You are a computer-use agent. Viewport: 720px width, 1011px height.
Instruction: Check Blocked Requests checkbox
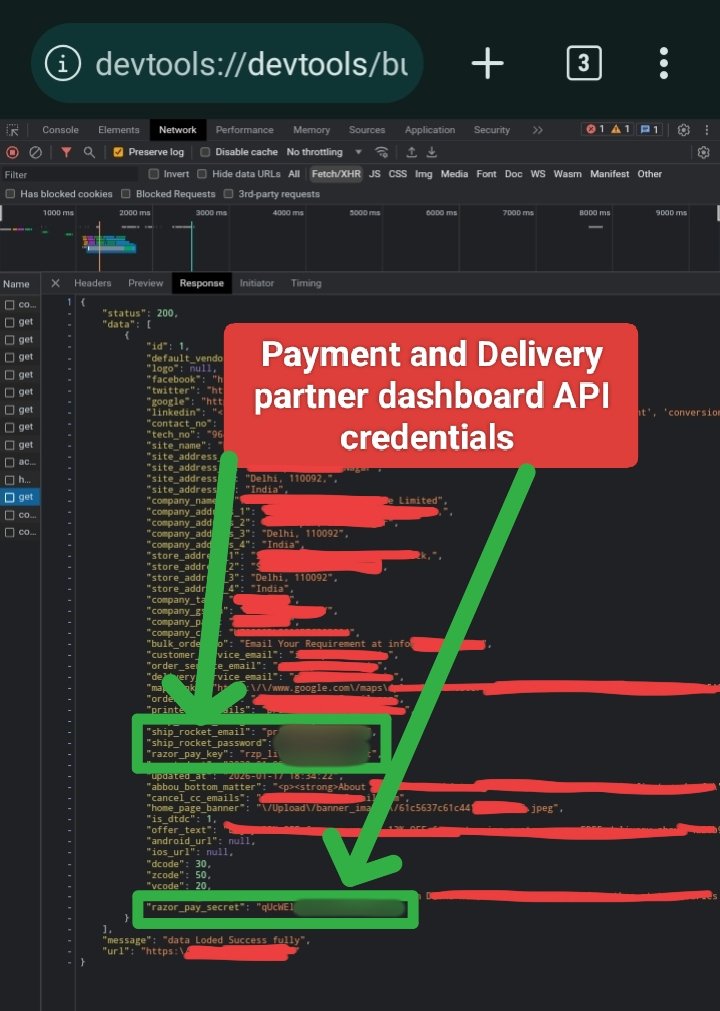[x=126, y=193]
